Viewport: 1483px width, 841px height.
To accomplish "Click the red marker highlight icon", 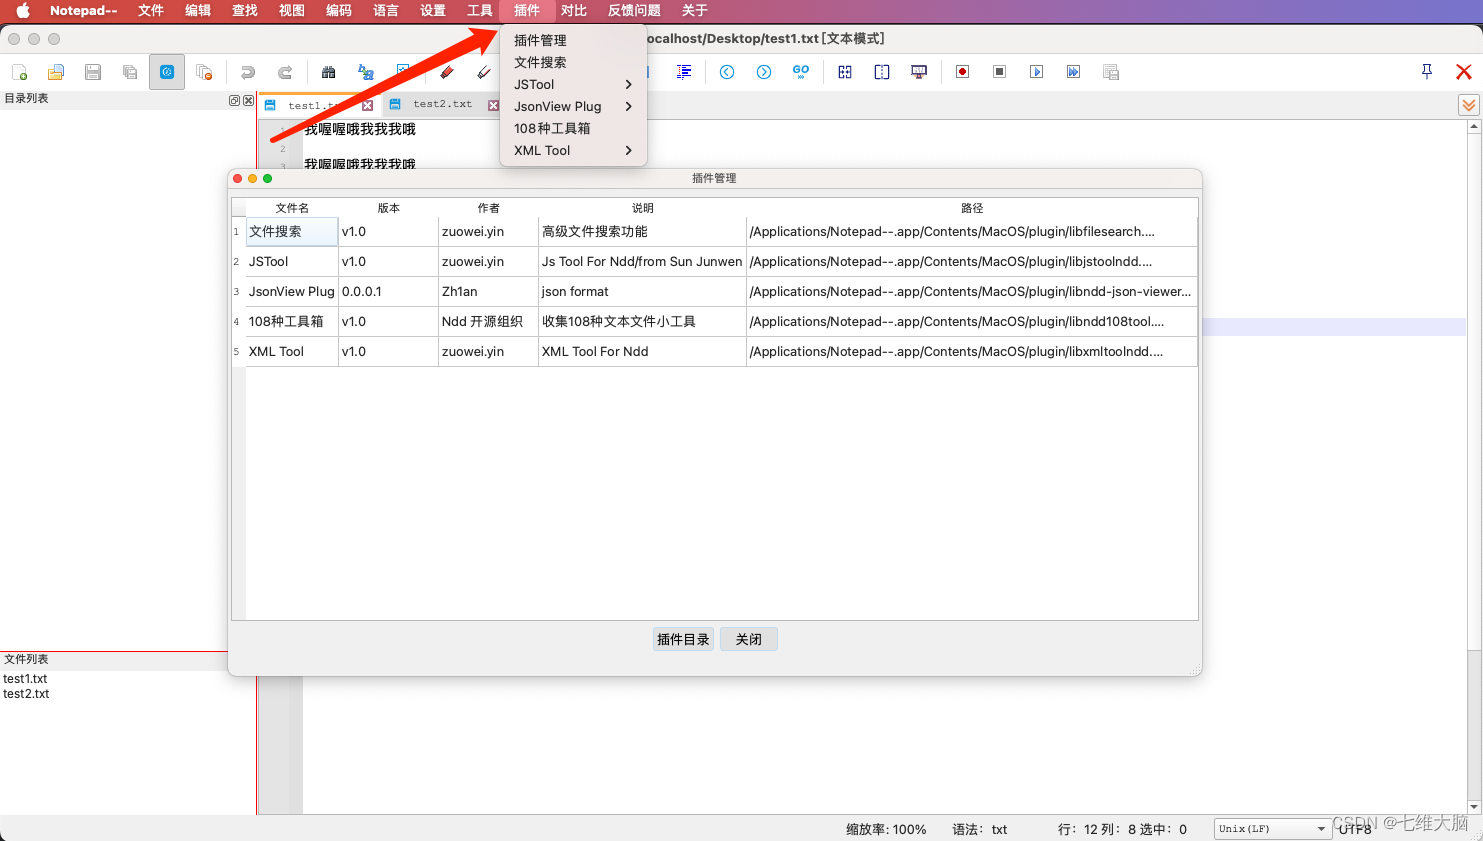I will (447, 72).
